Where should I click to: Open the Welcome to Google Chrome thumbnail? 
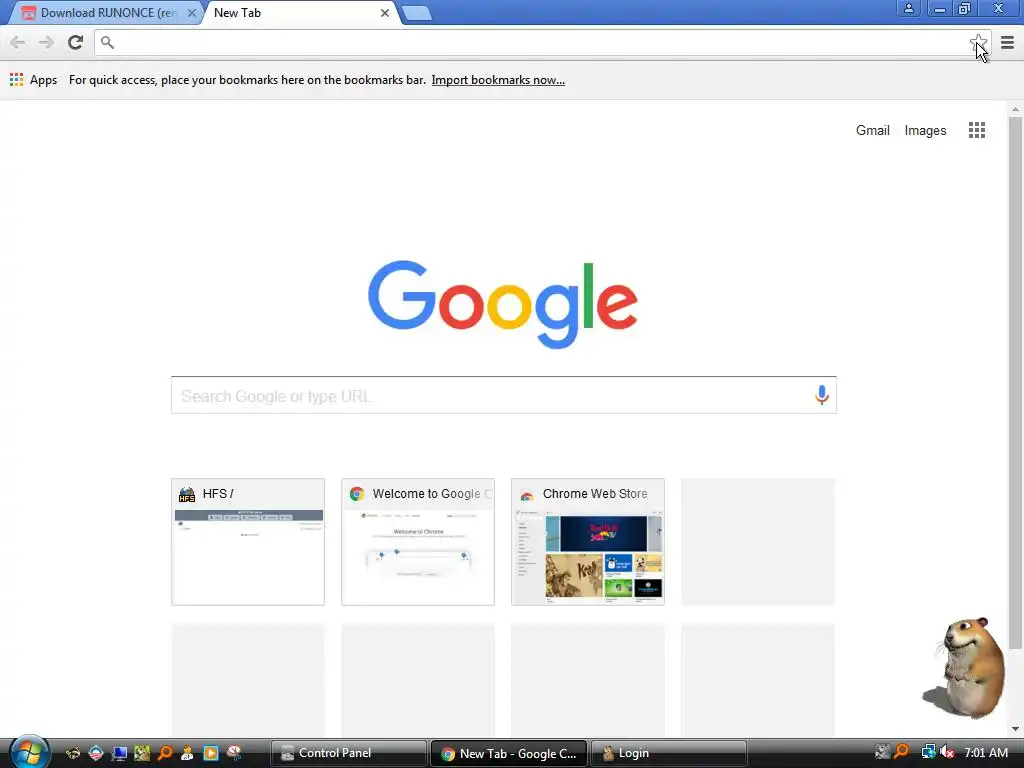(418, 541)
